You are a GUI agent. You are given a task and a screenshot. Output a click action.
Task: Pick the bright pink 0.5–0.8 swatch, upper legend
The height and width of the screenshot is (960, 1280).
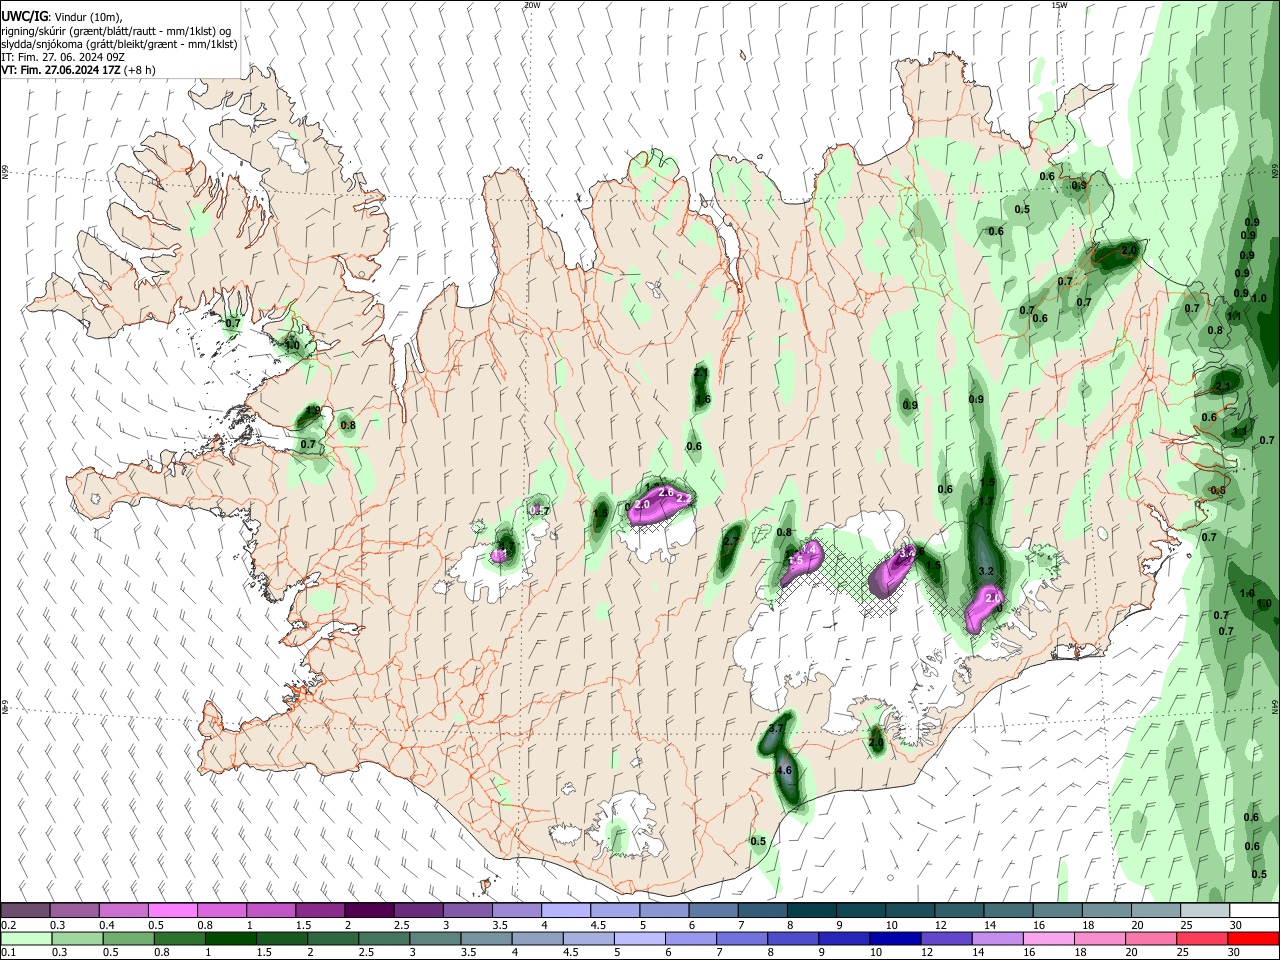172,910
